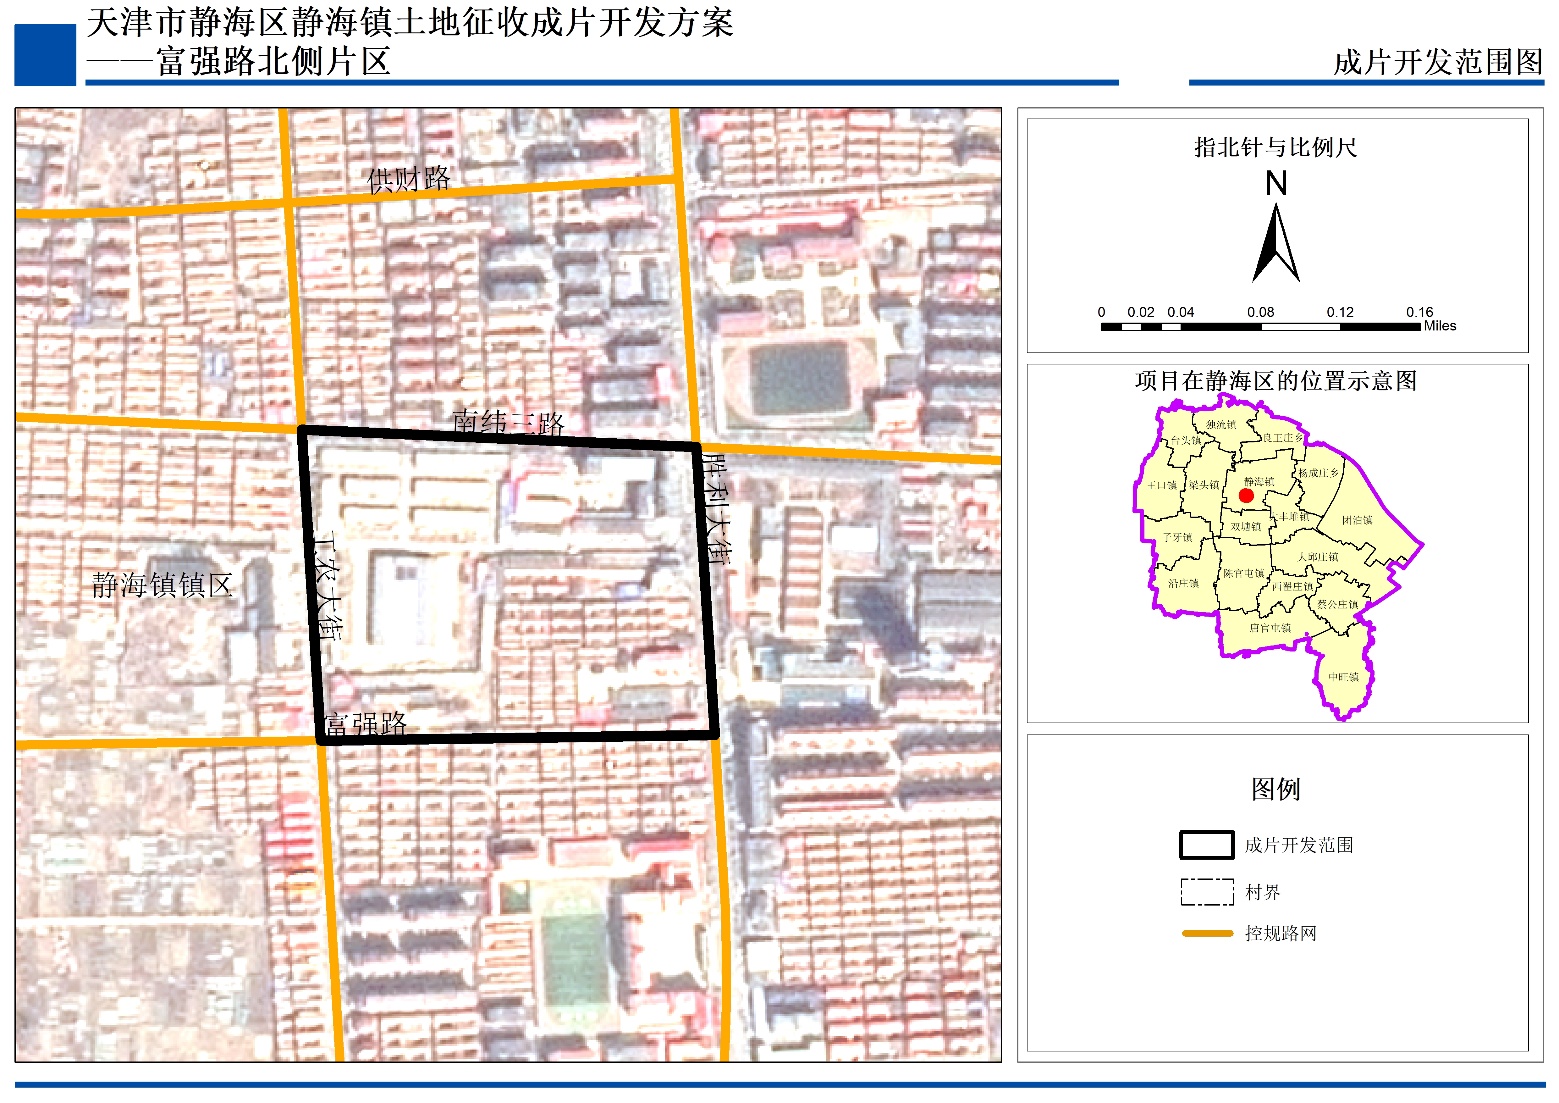Click the 项目在静海区的位置示意图 heading
1559x1103 pixels.
tap(1275, 381)
